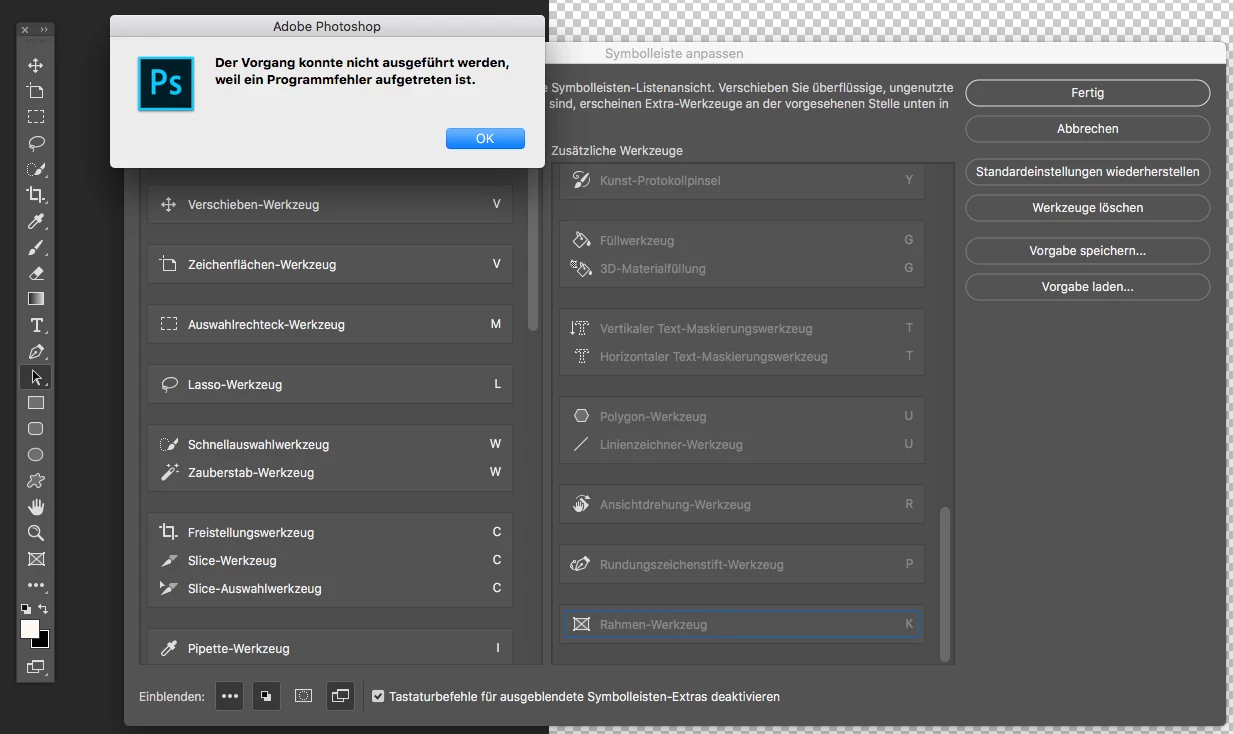Select Verschieben-Werkzeug row in the list
This screenshot has width=1233, height=734.
tap(330, 204)
